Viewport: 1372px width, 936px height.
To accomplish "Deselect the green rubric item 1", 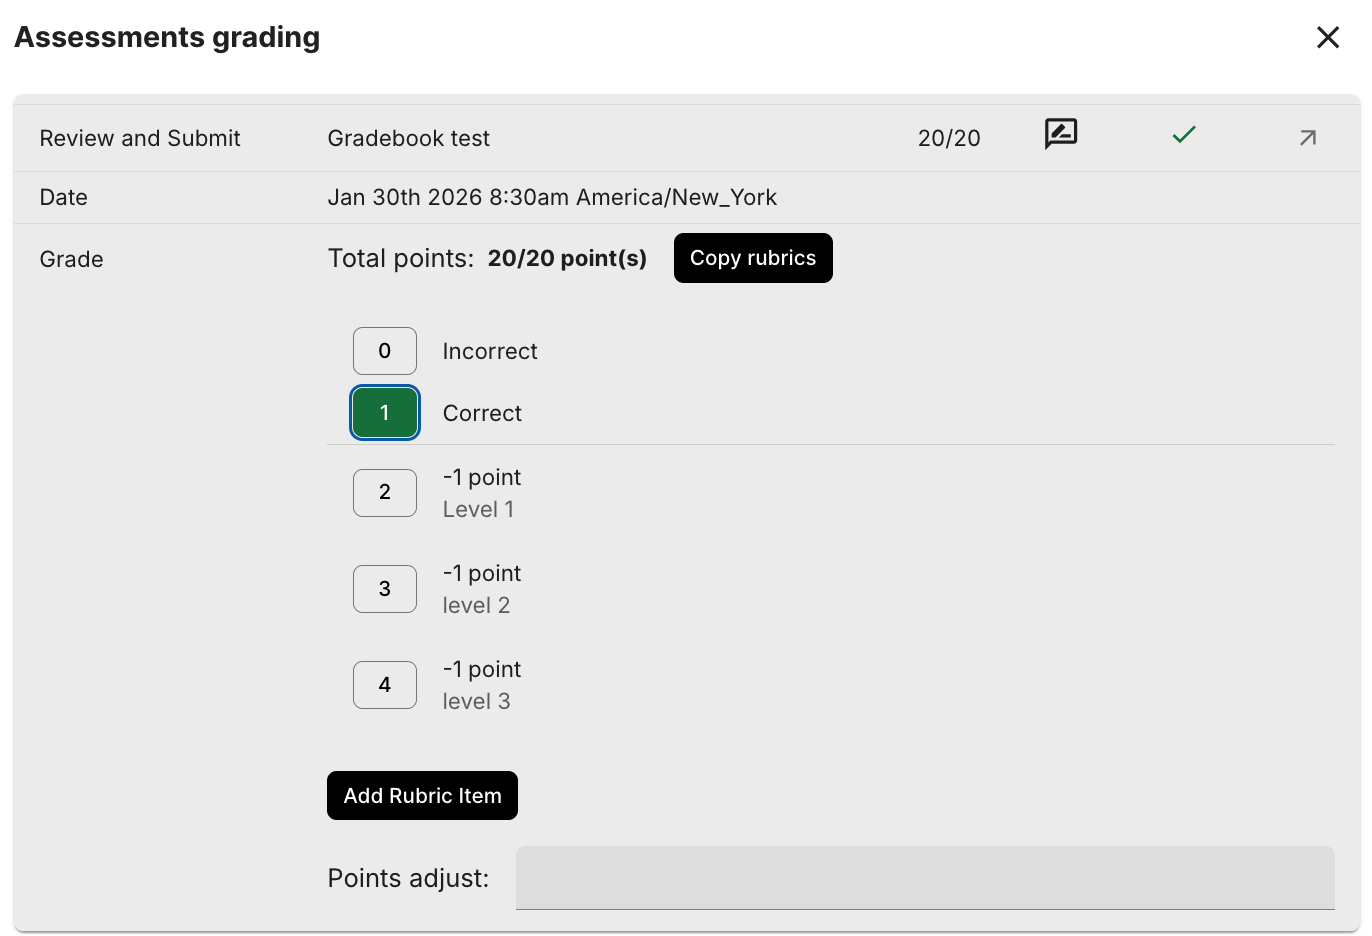I will [385, 413].
